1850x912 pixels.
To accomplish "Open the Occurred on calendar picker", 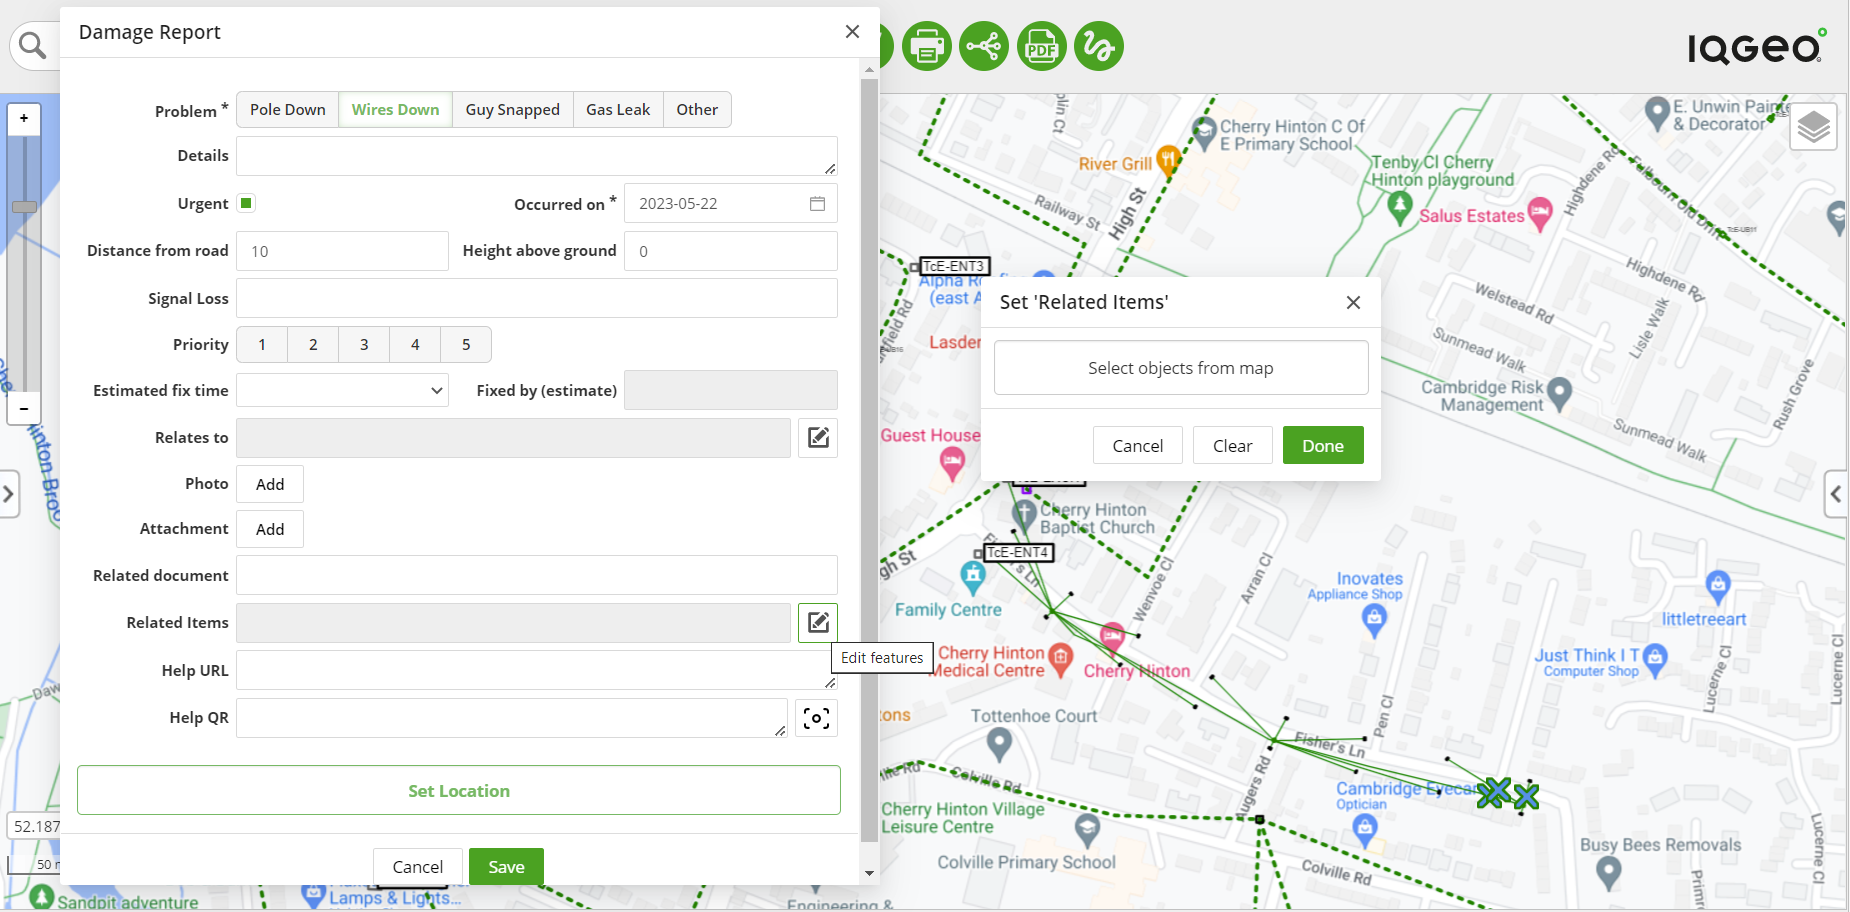I will coord(817,204).
